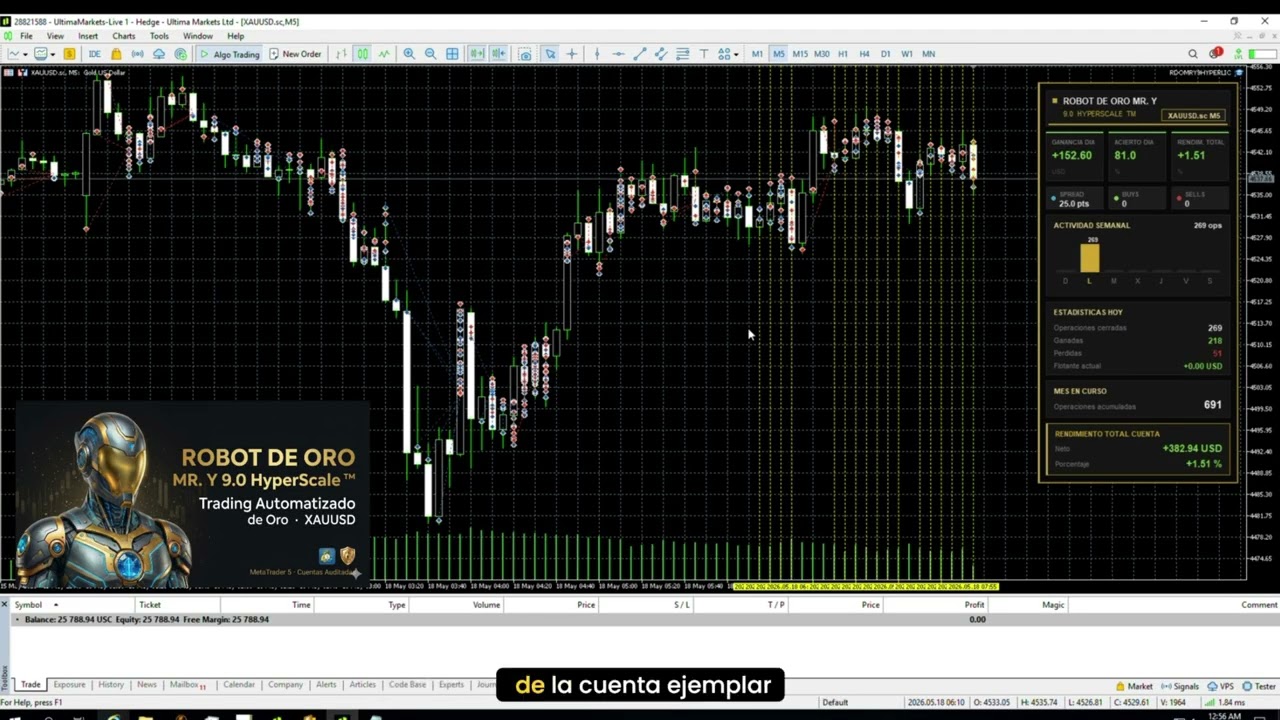
Task: Toggle the Algo Trading button
Action: click(229, 54)
